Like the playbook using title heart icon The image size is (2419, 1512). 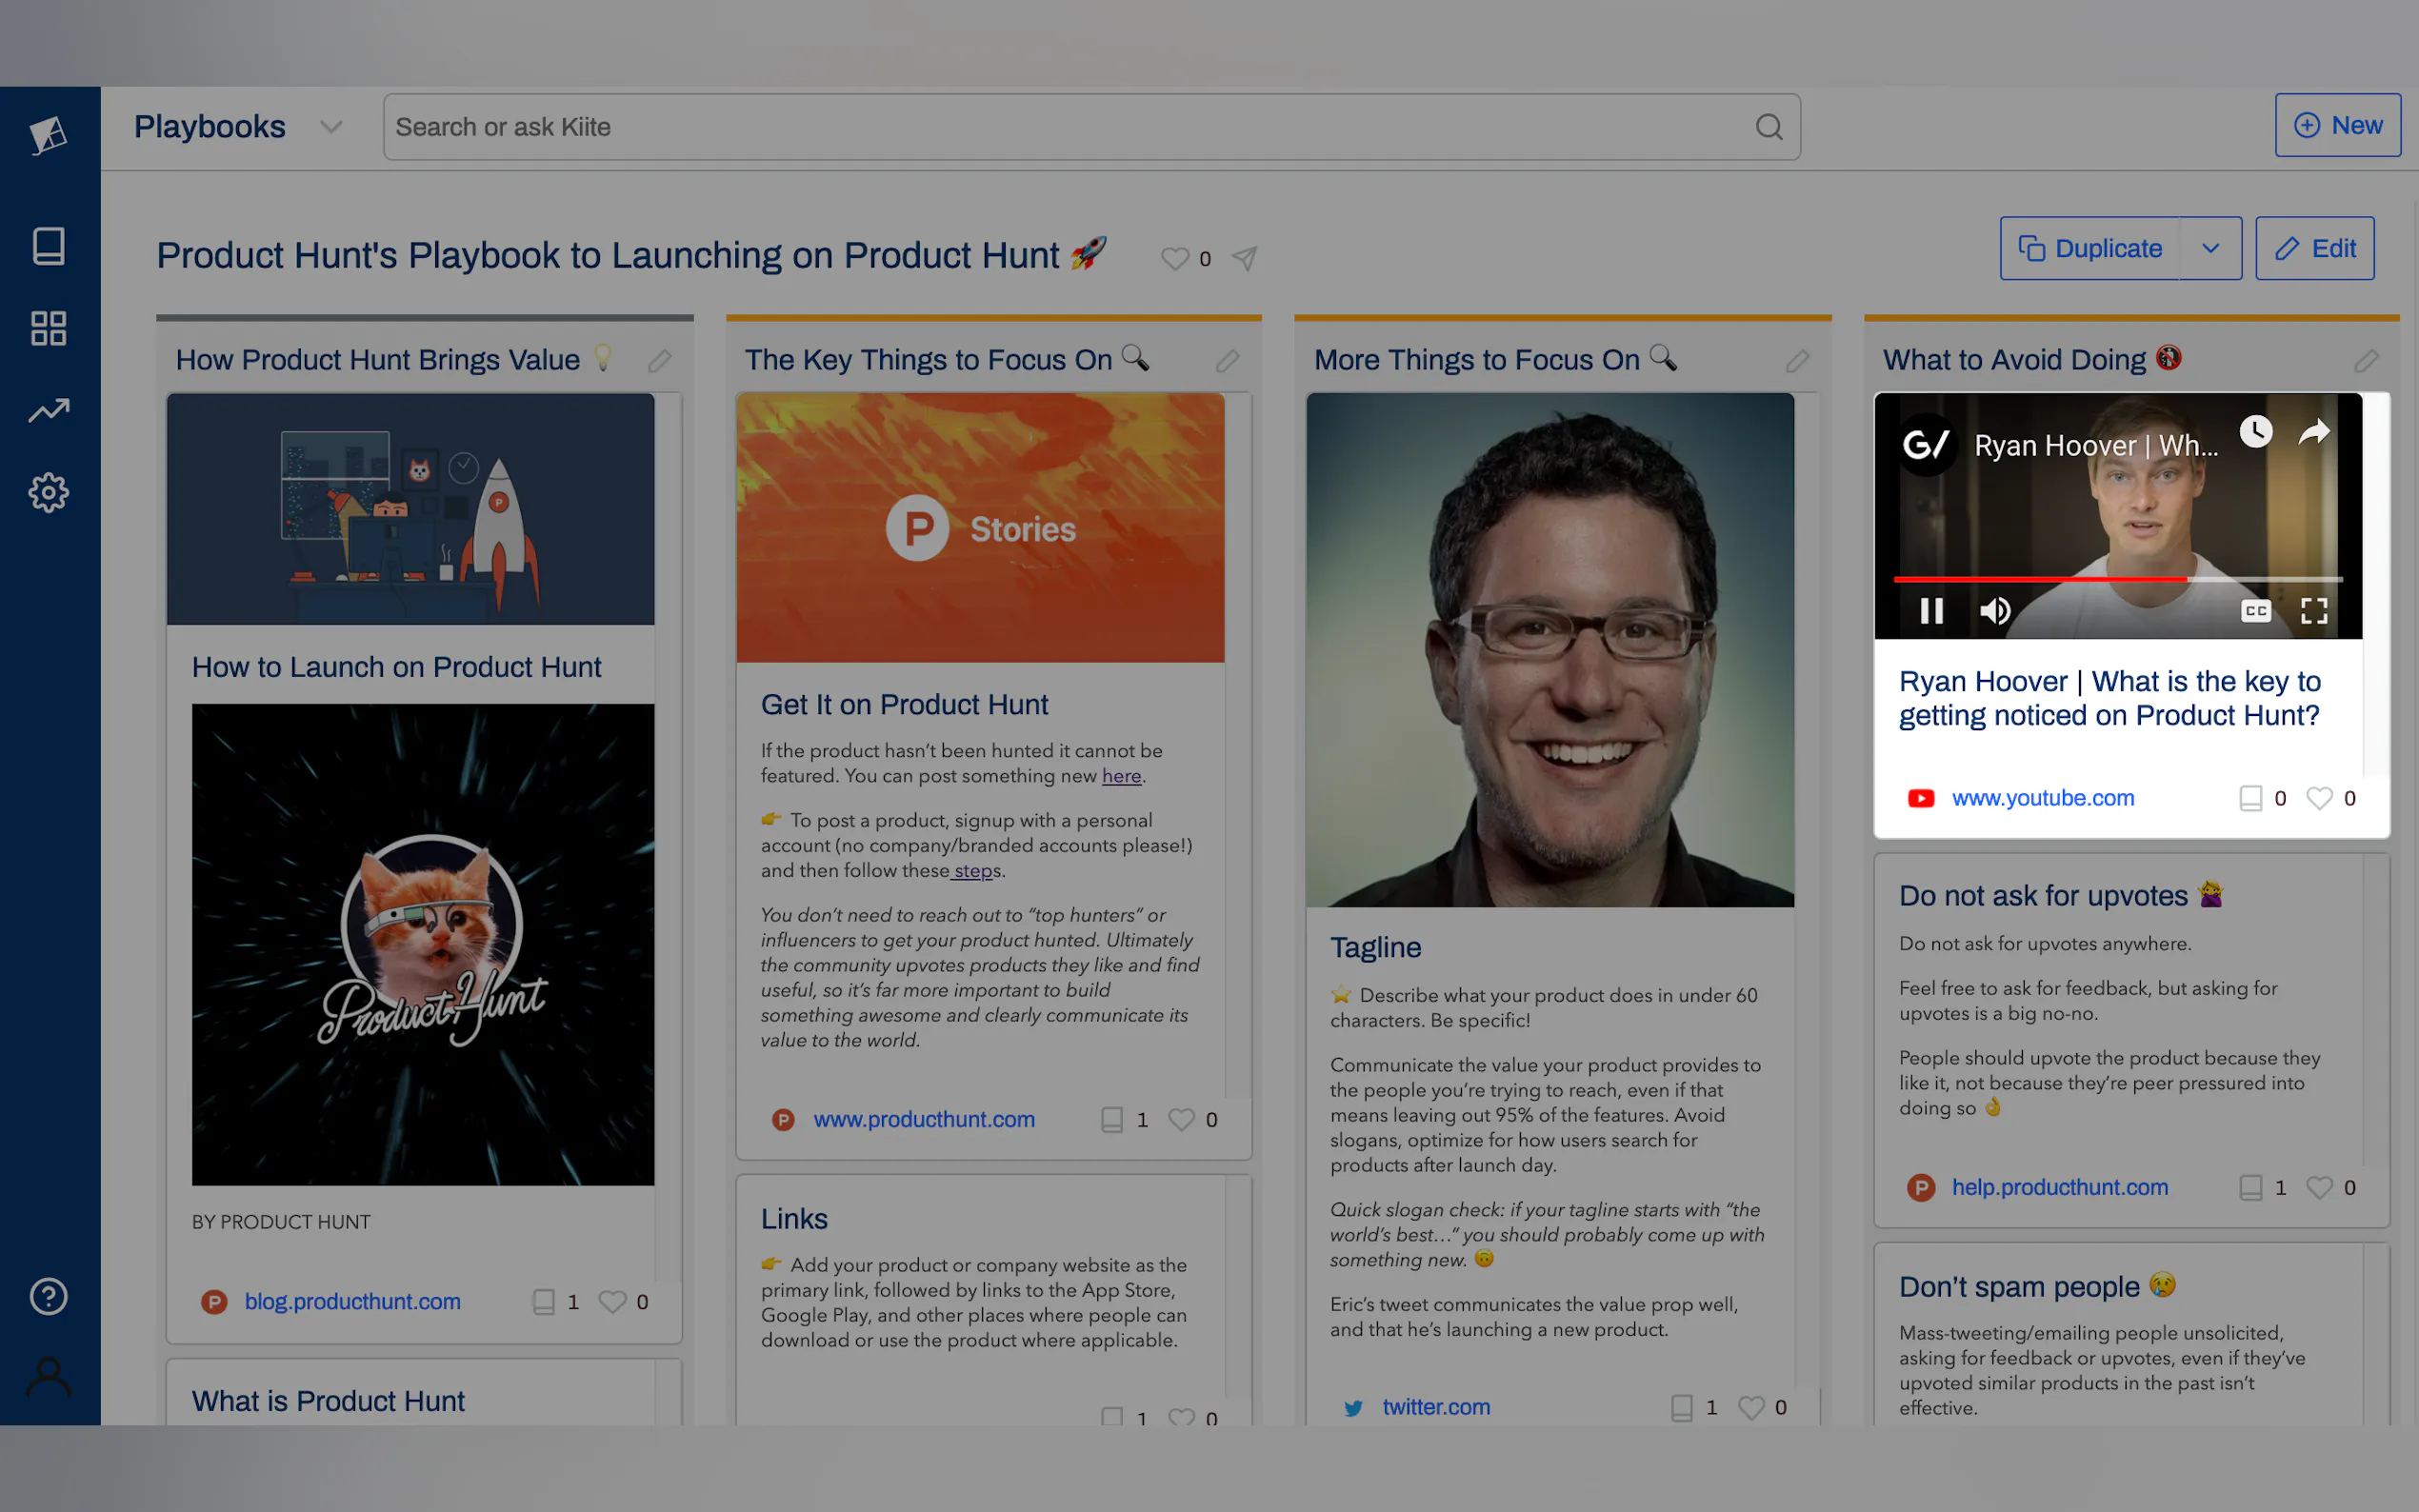[x=1175, y=259]
